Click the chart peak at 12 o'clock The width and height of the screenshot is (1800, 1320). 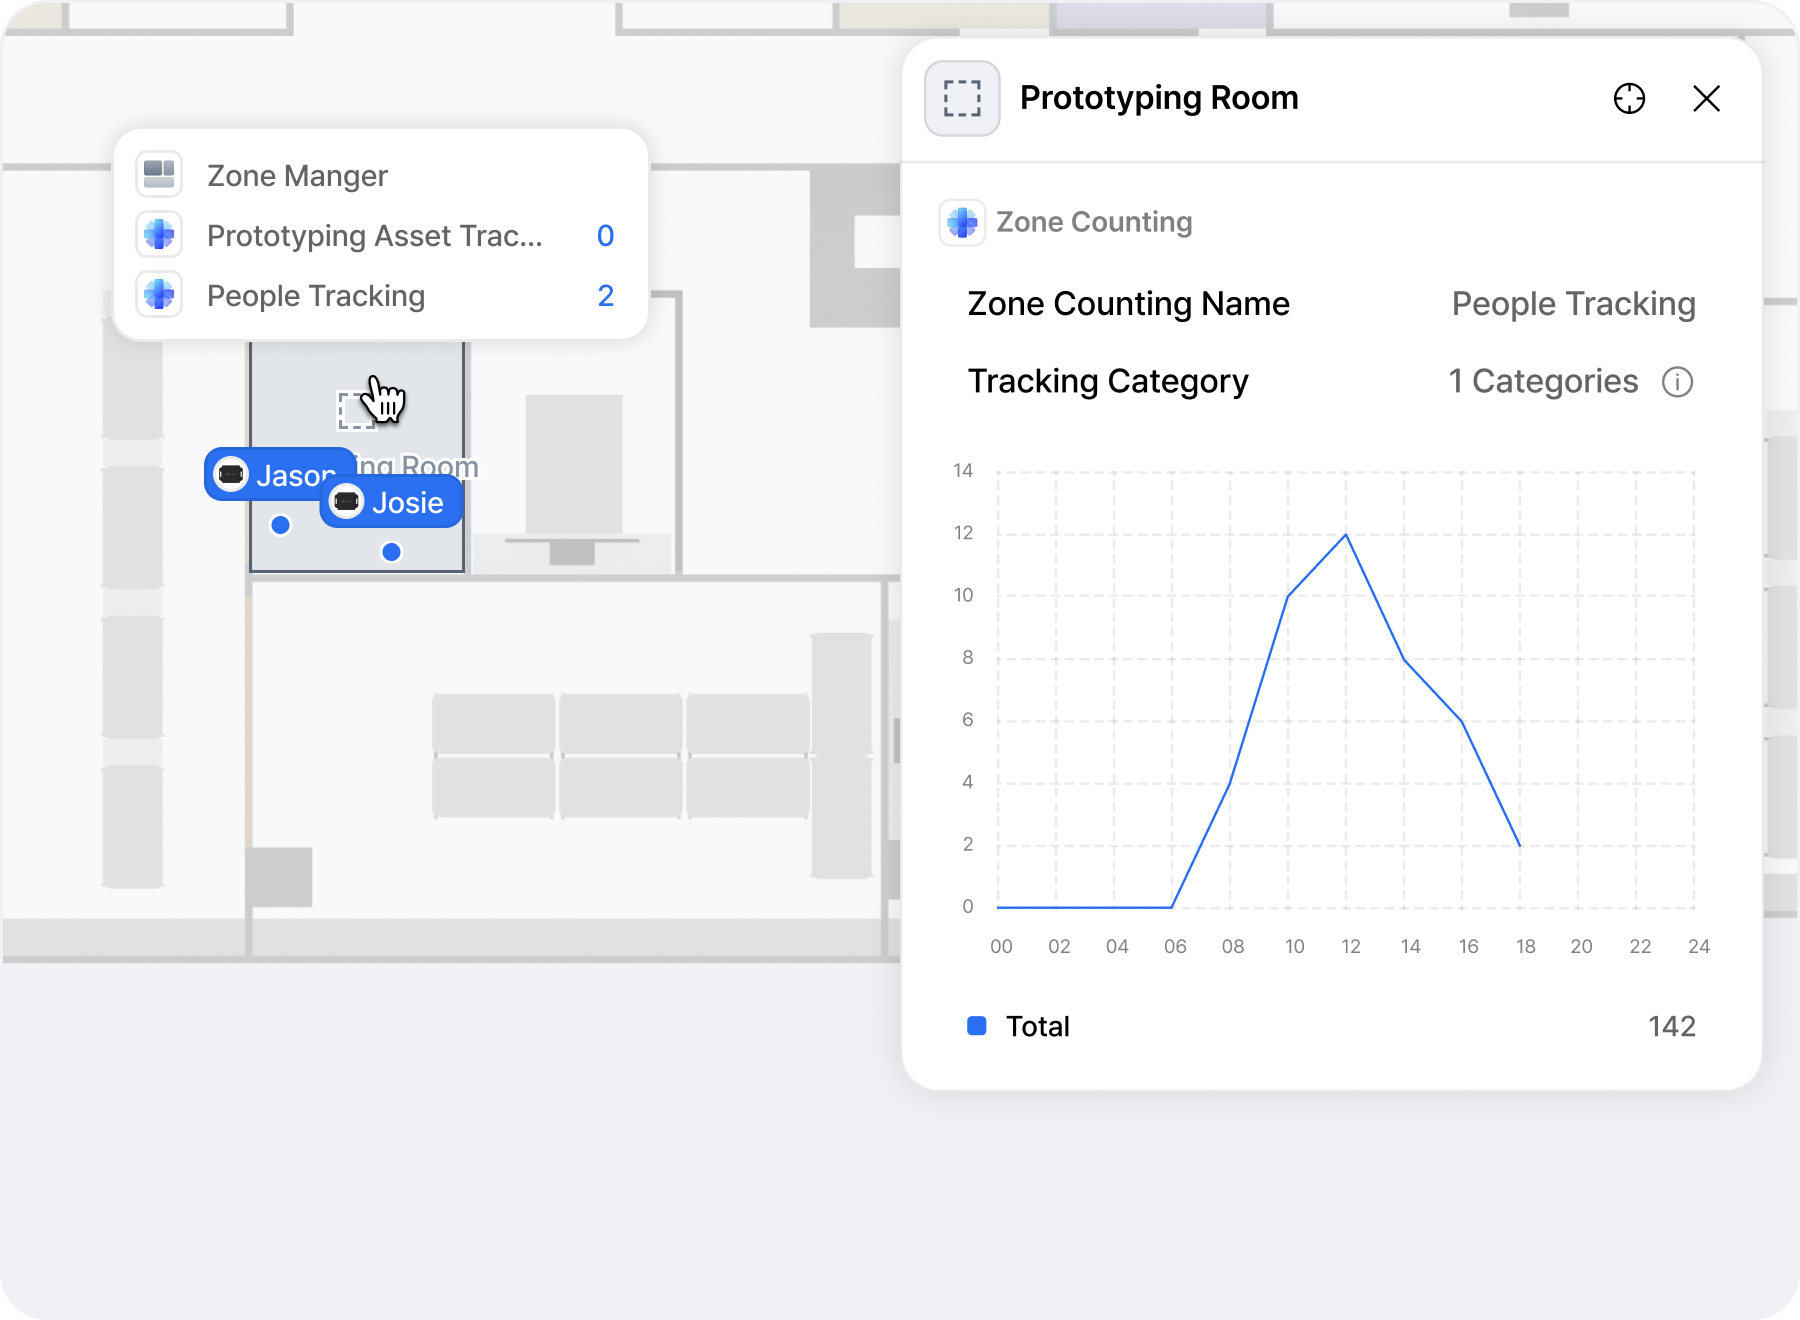[1346, 535]
